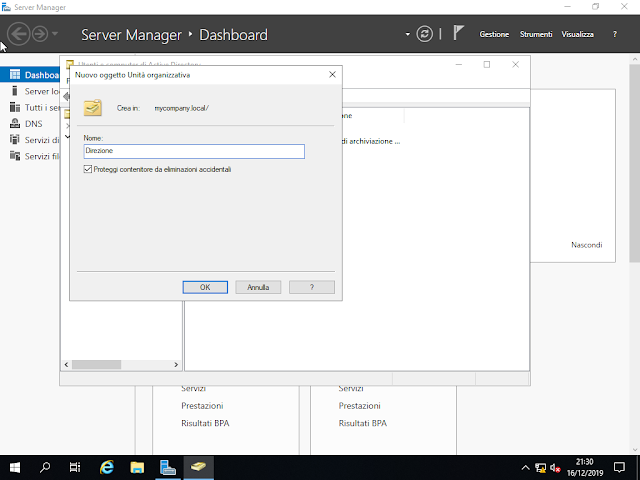Focus the Nome input field containing Direzione
The width and height of the screenshot is (640, 480).
(194, 151)
